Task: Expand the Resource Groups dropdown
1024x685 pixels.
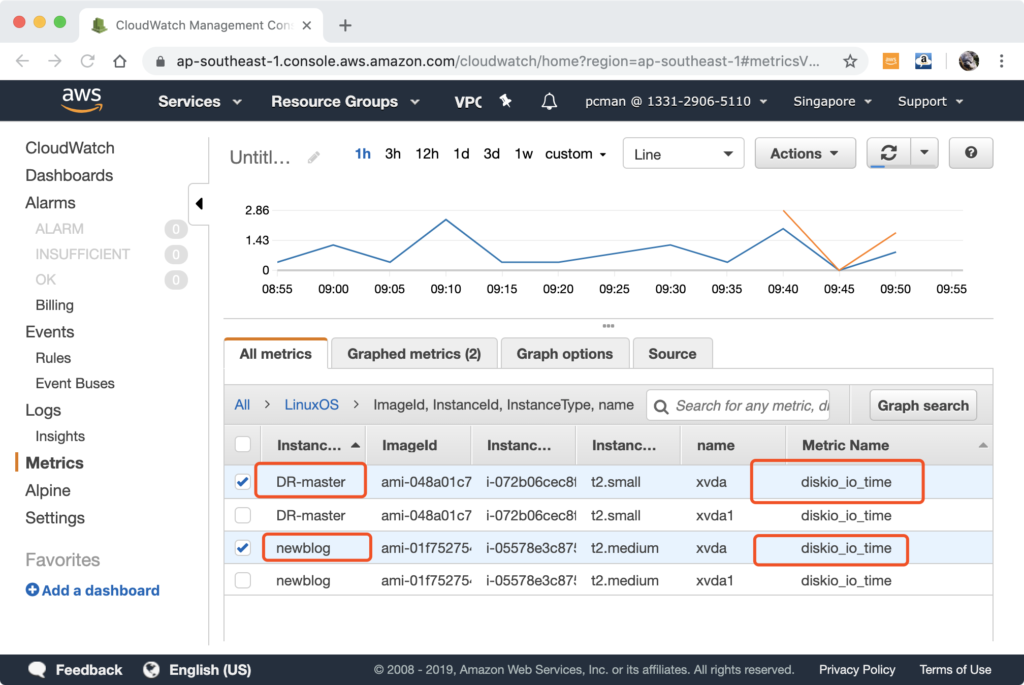Action: pos(345,101)
